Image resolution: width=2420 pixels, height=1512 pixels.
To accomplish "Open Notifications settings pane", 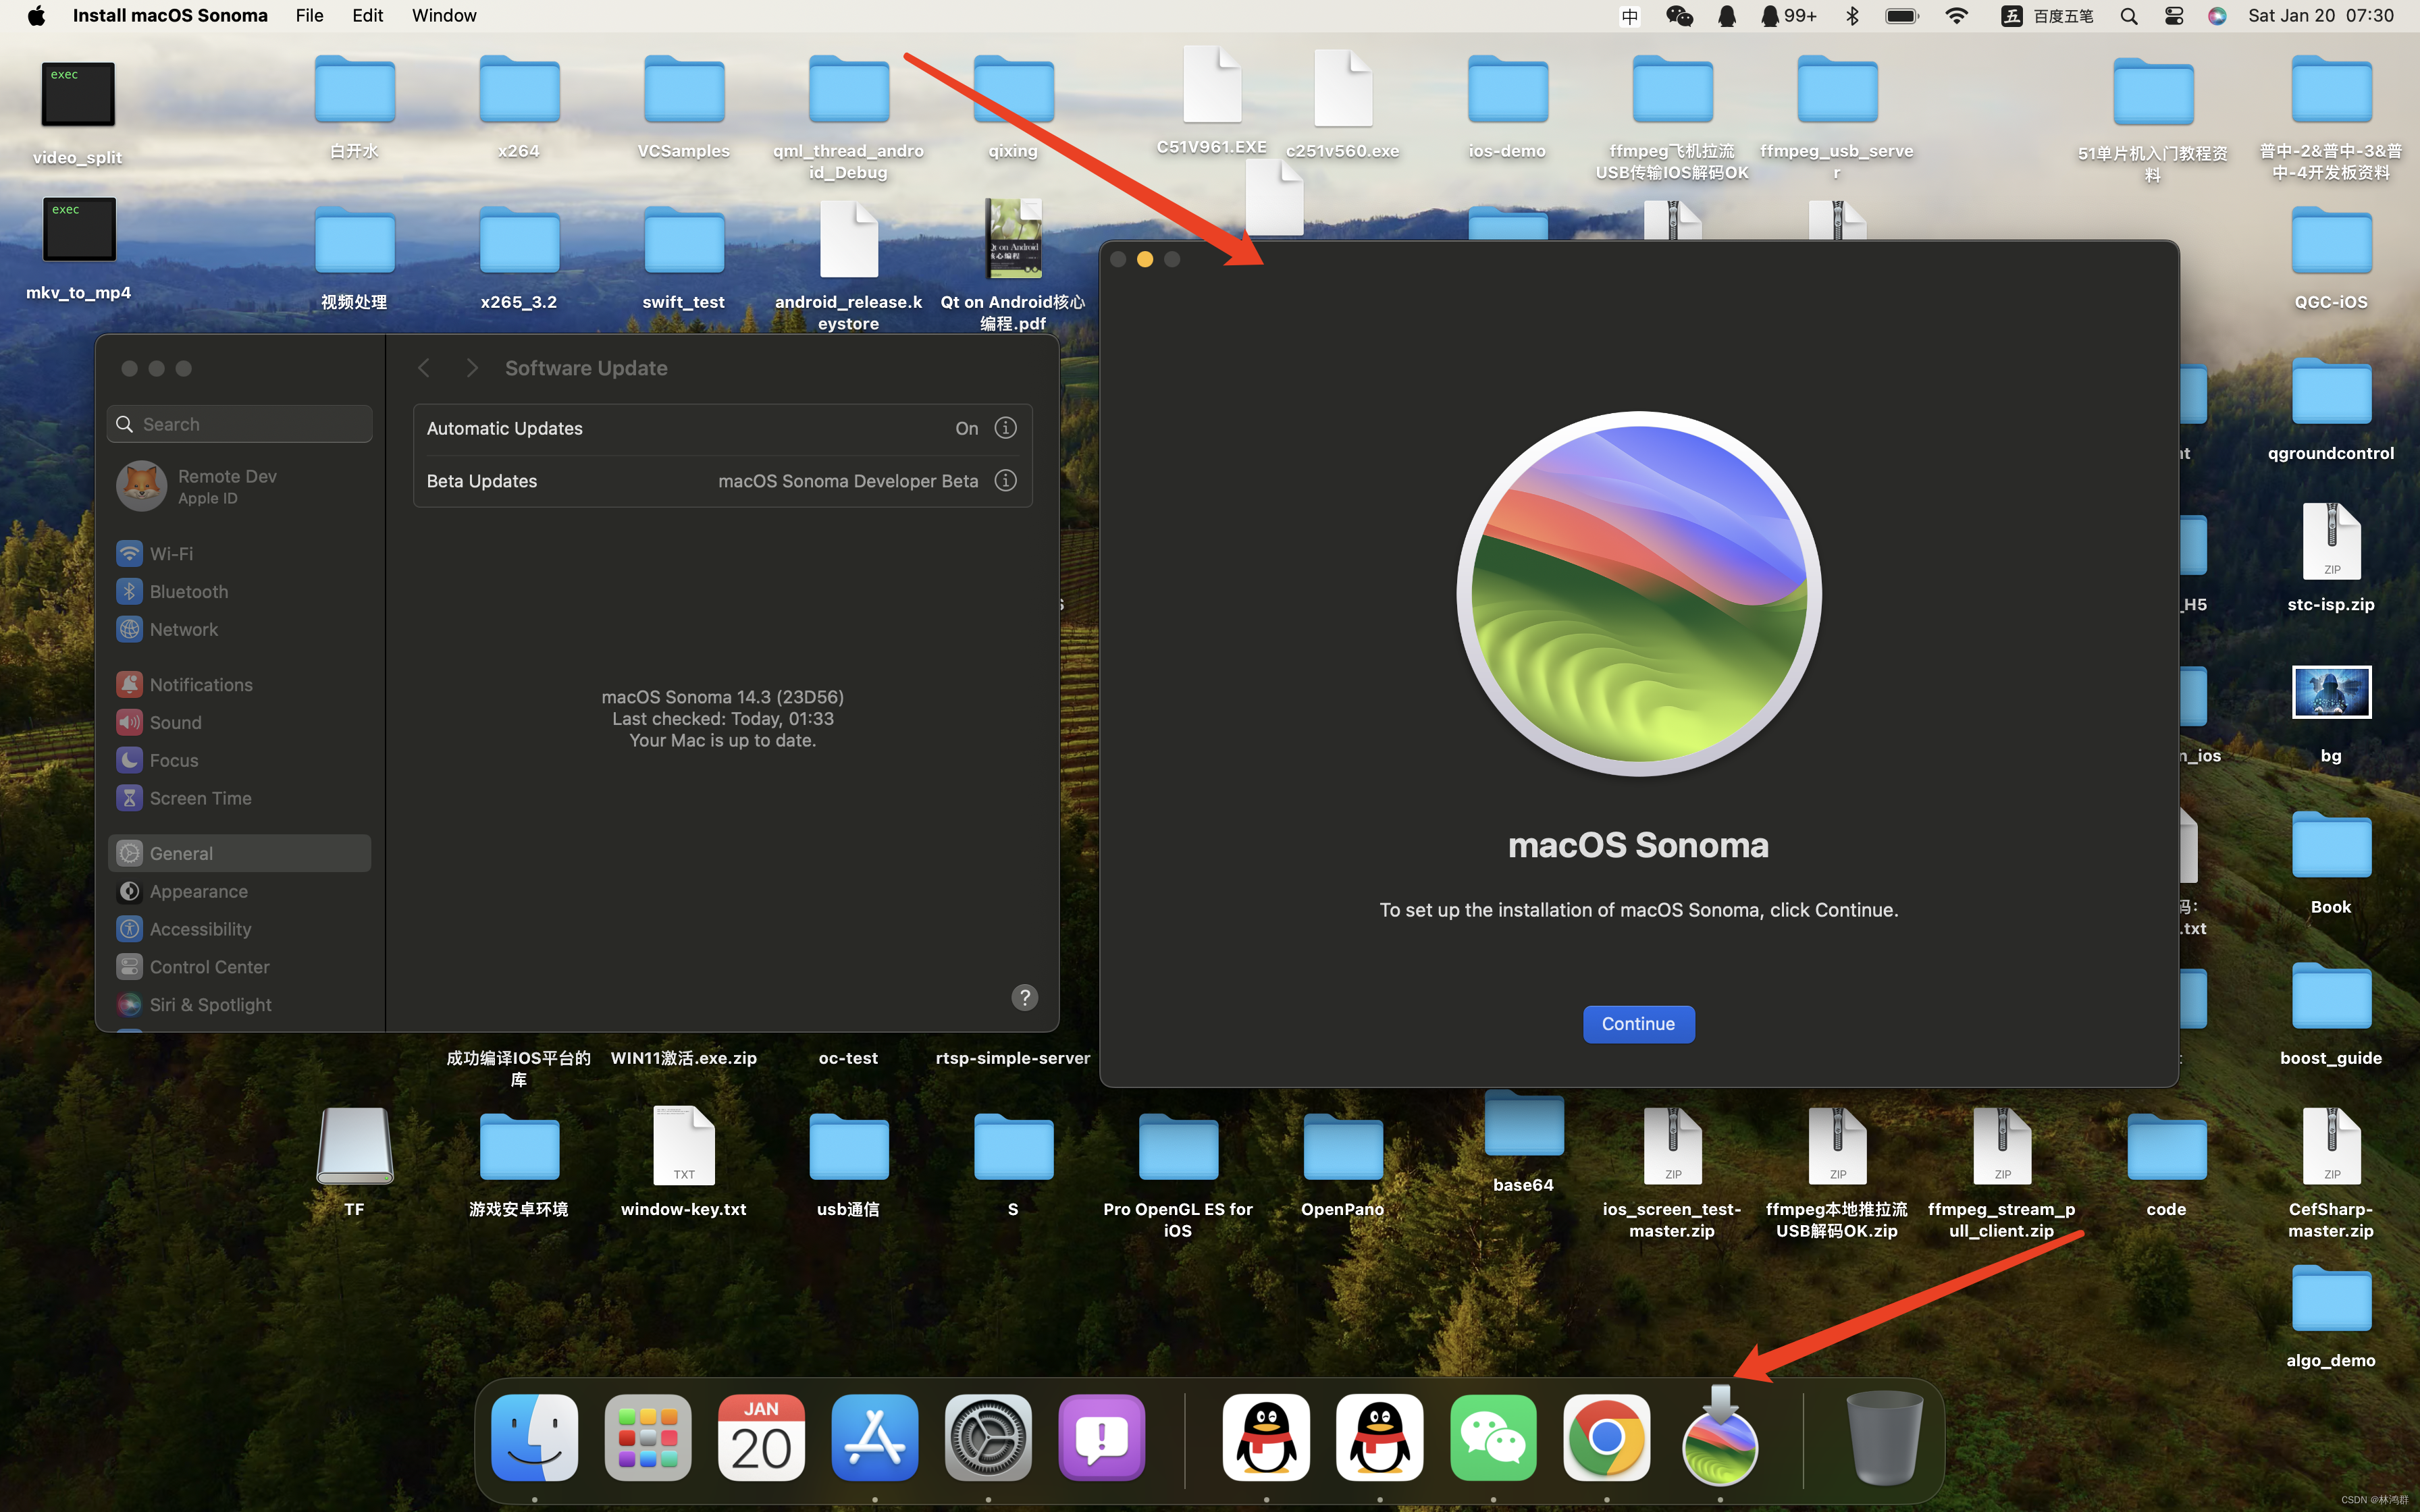I will click(x=201, y=684).
